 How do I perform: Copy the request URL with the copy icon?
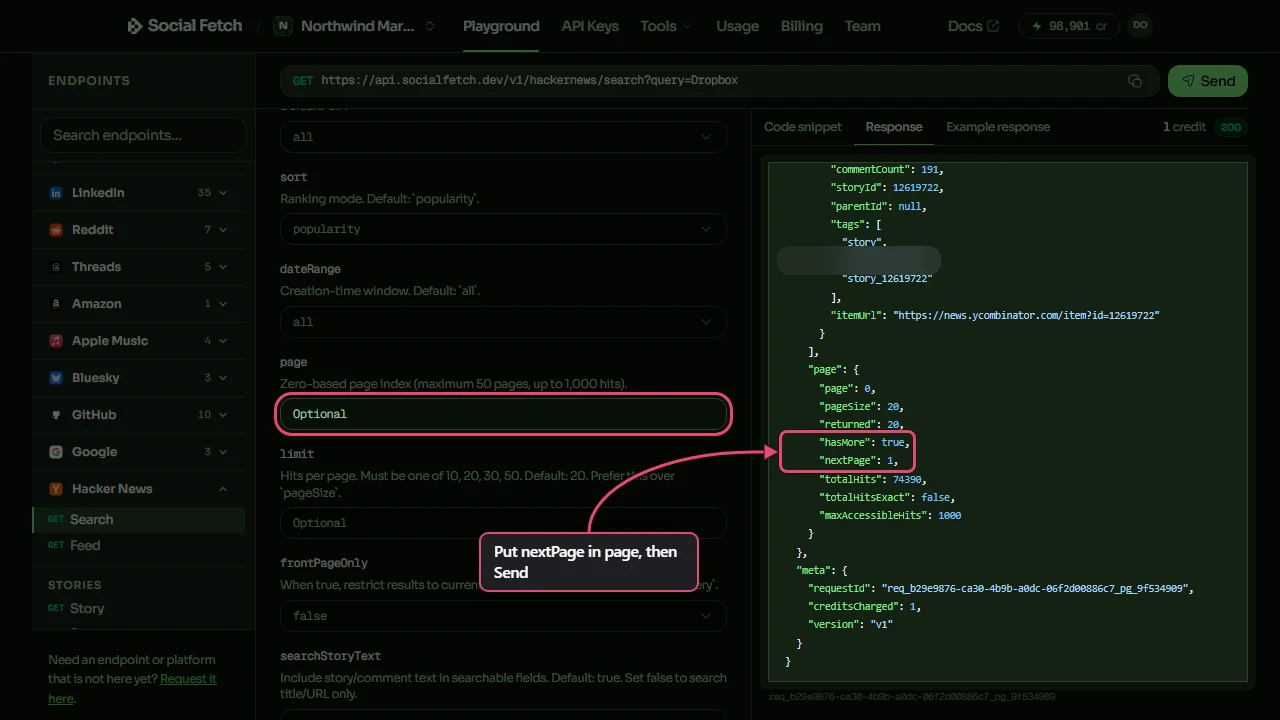1135,81
